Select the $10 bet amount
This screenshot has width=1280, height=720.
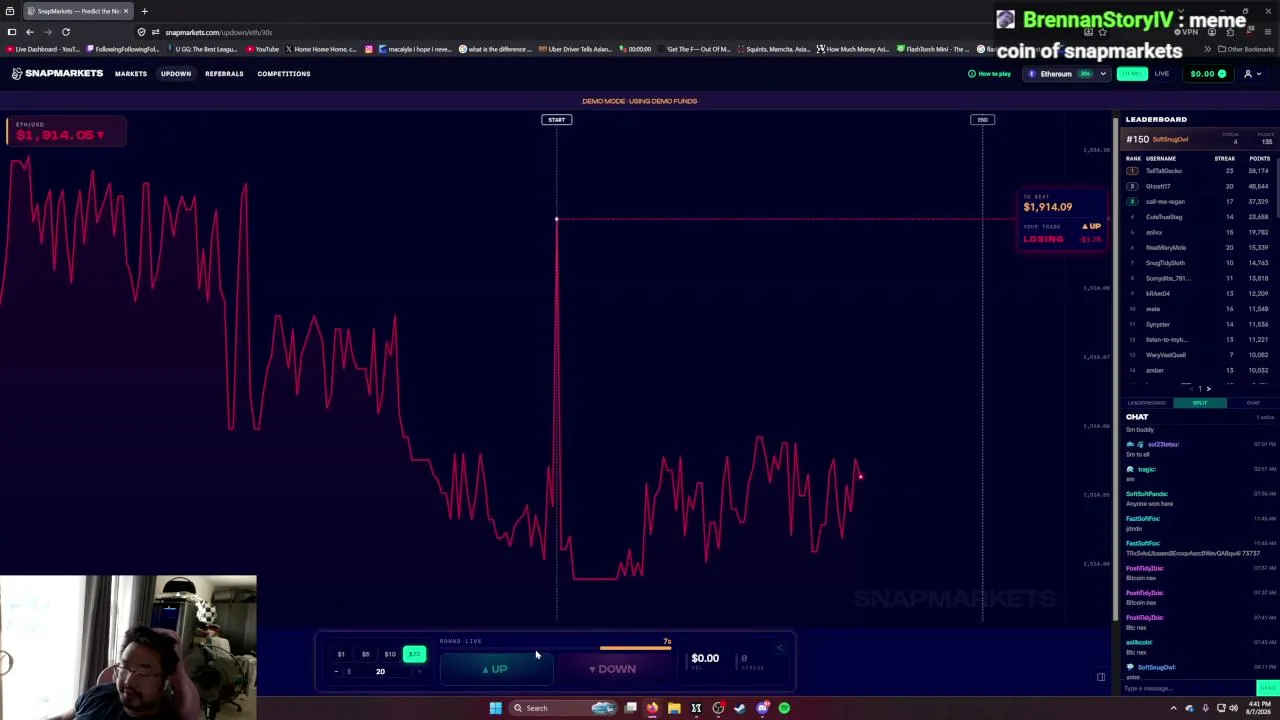click(x=390, y=654)
